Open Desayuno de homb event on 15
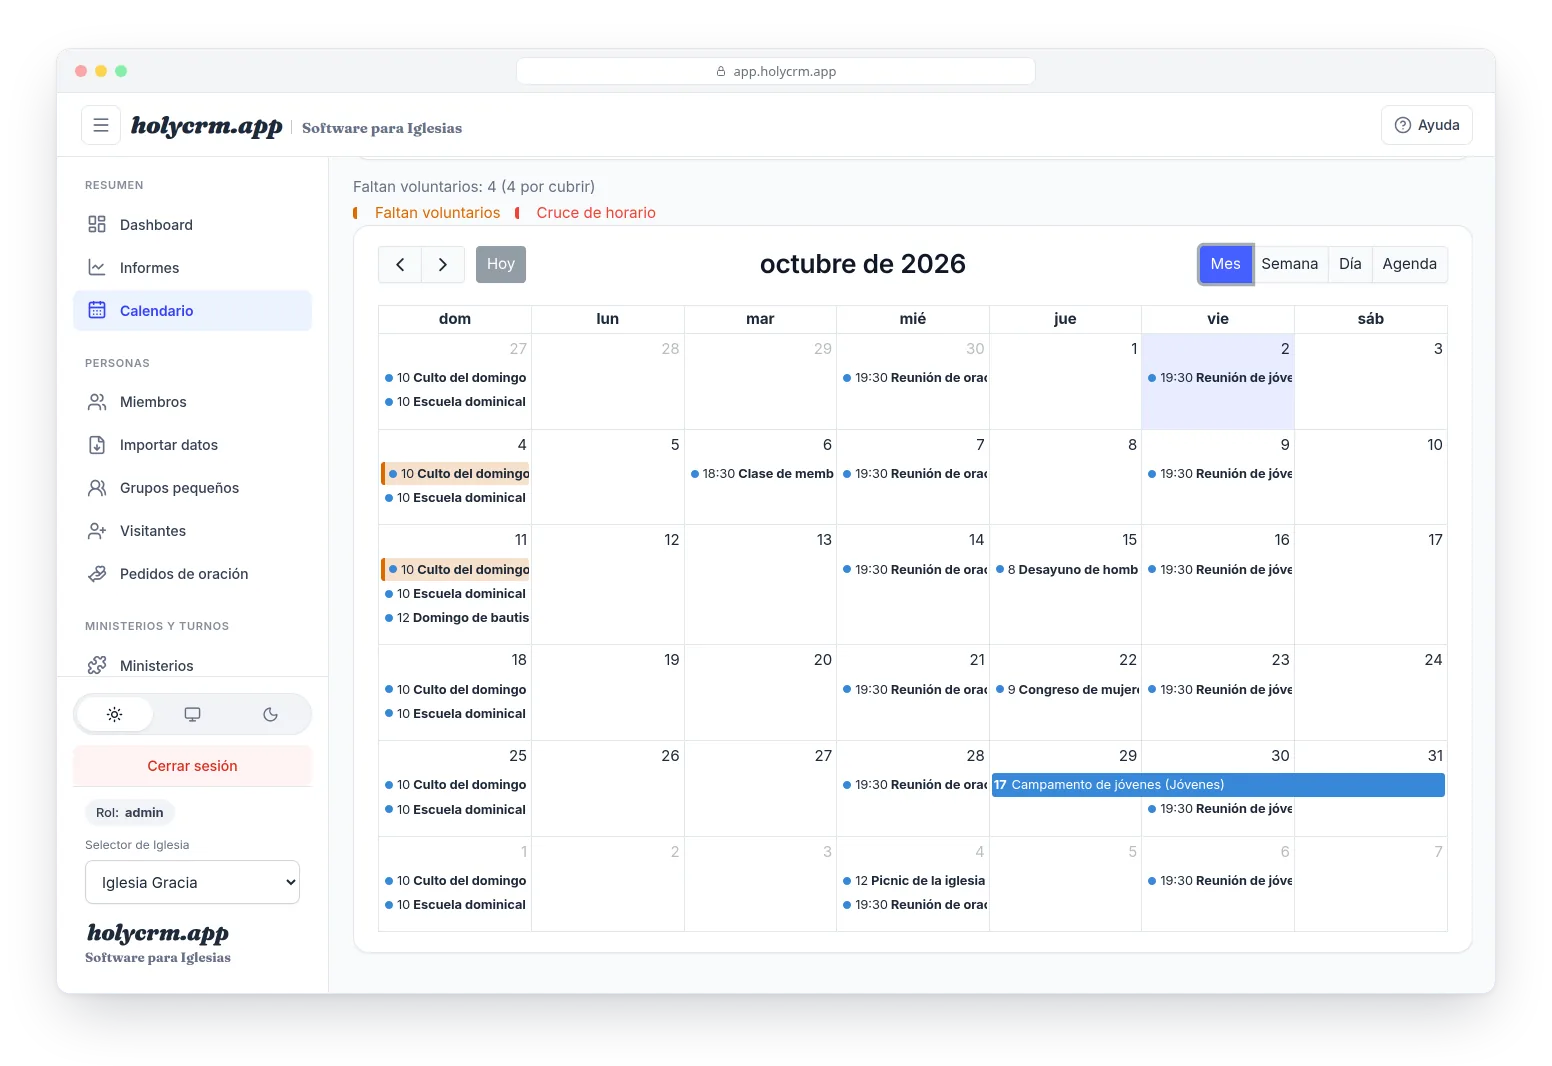The width and height of the screenshot is (1552, 1066). 1066,569
